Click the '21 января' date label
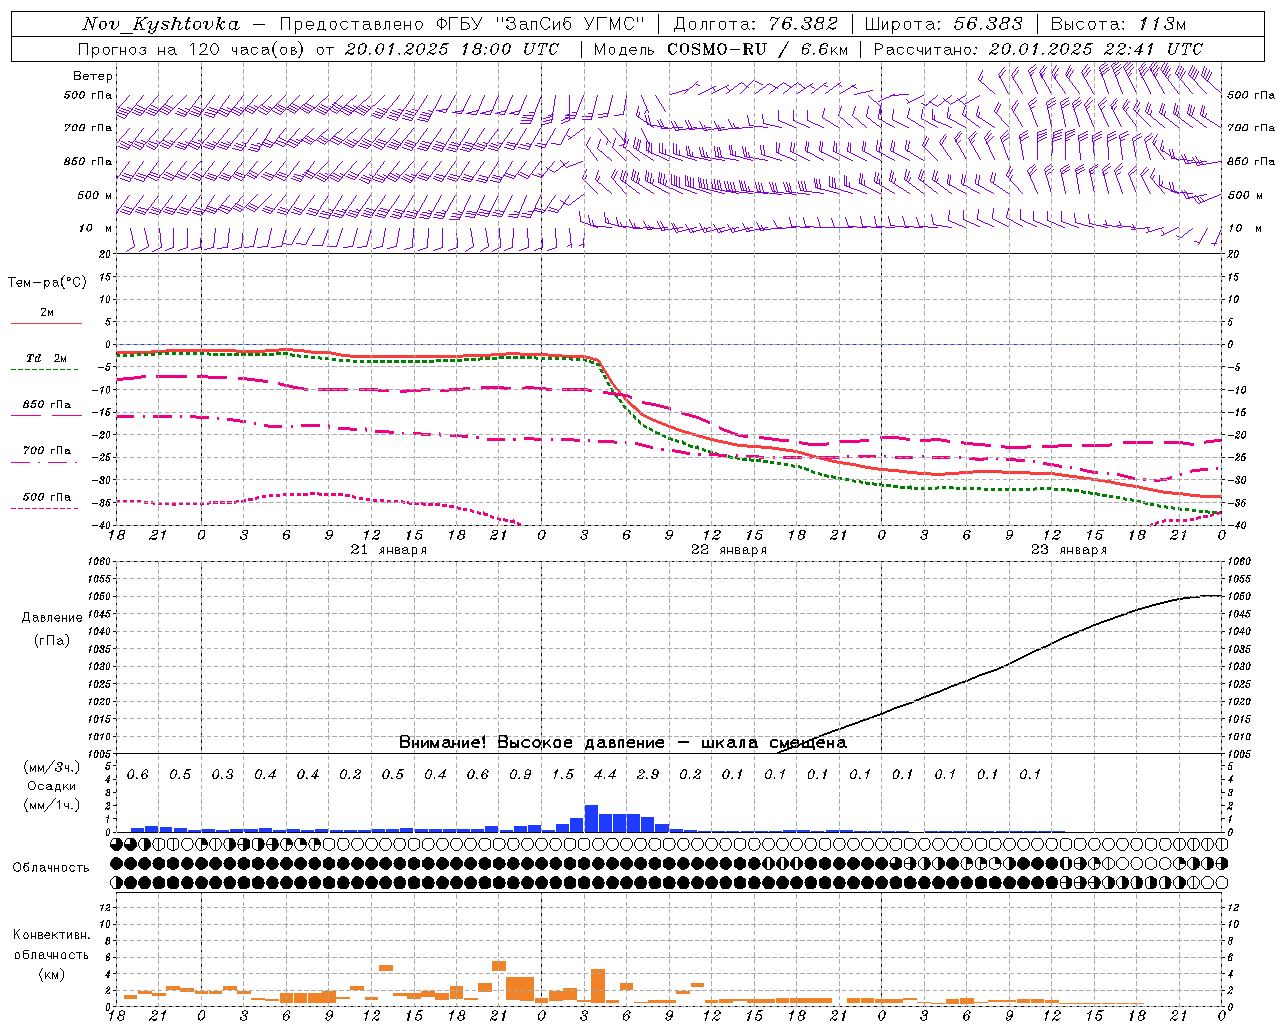 tap(389, 550)
